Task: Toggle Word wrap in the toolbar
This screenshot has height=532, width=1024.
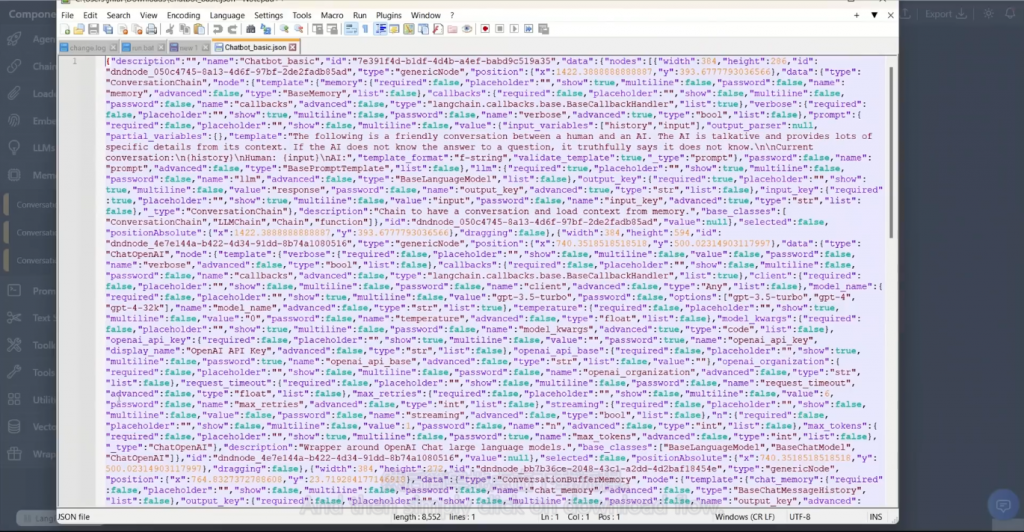Action: point(350,29)
